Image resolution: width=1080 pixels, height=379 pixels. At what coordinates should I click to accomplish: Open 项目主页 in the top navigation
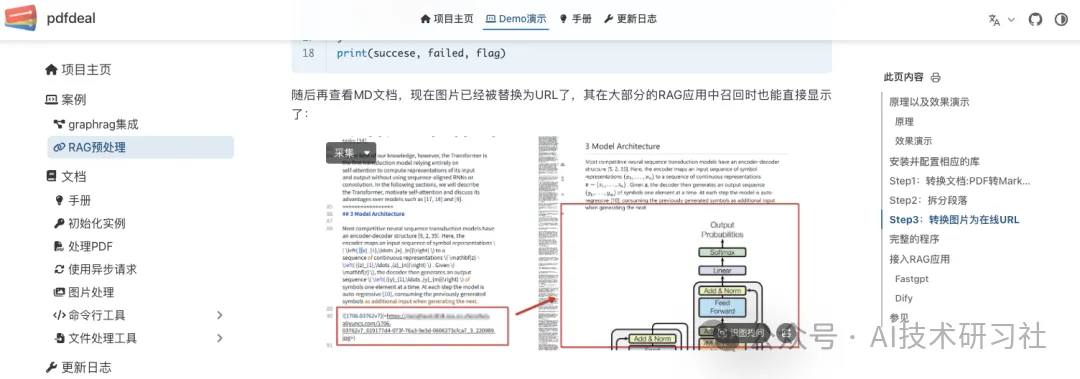pos(447,19)
